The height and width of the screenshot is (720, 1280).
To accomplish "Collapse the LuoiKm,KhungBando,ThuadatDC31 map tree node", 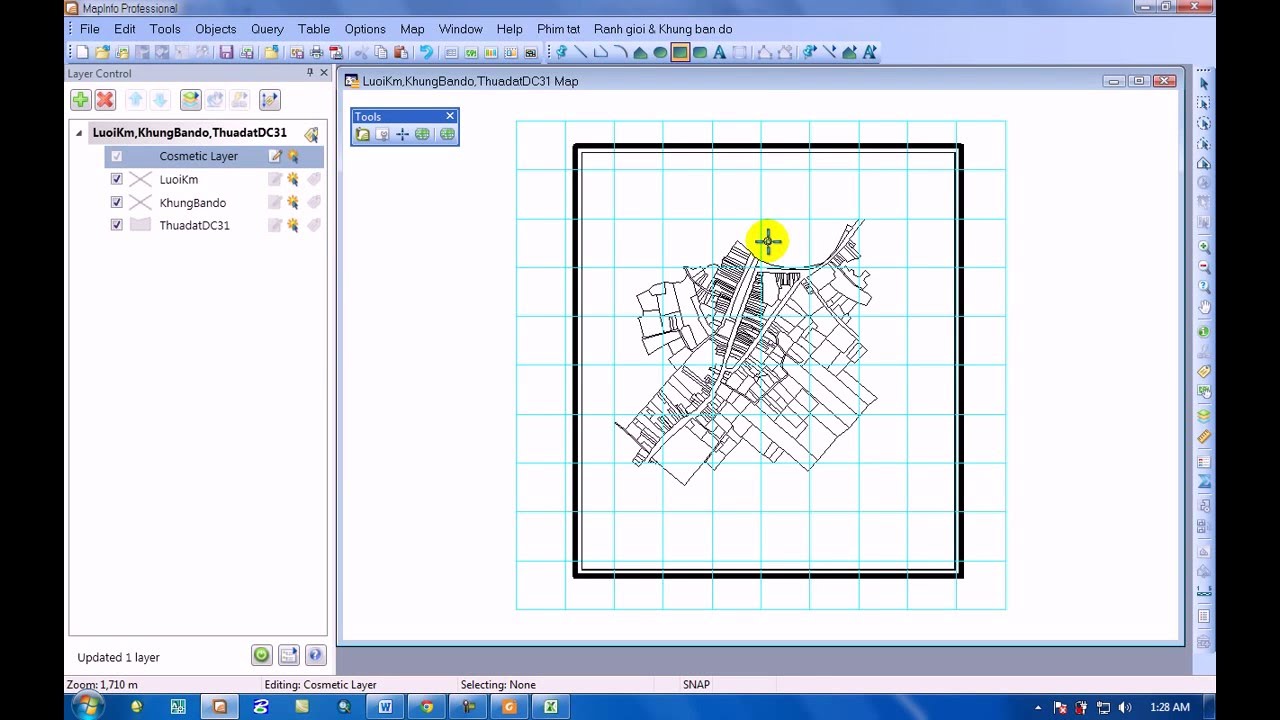I will 79,132.
